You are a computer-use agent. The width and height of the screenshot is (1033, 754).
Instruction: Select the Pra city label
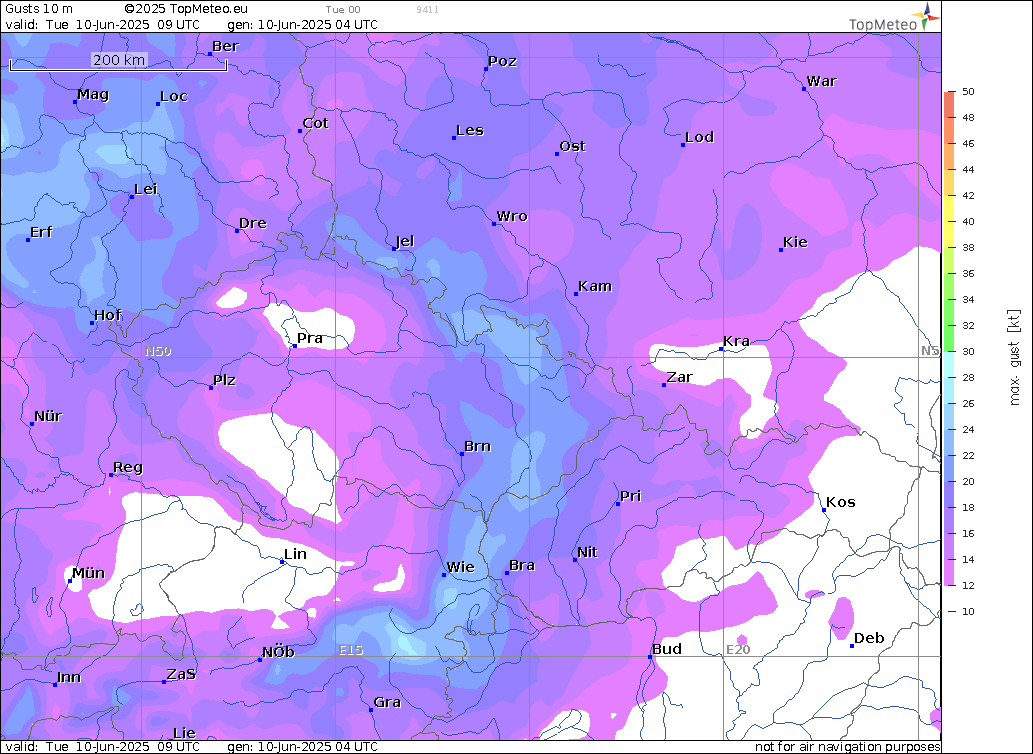tap(310, 338)
